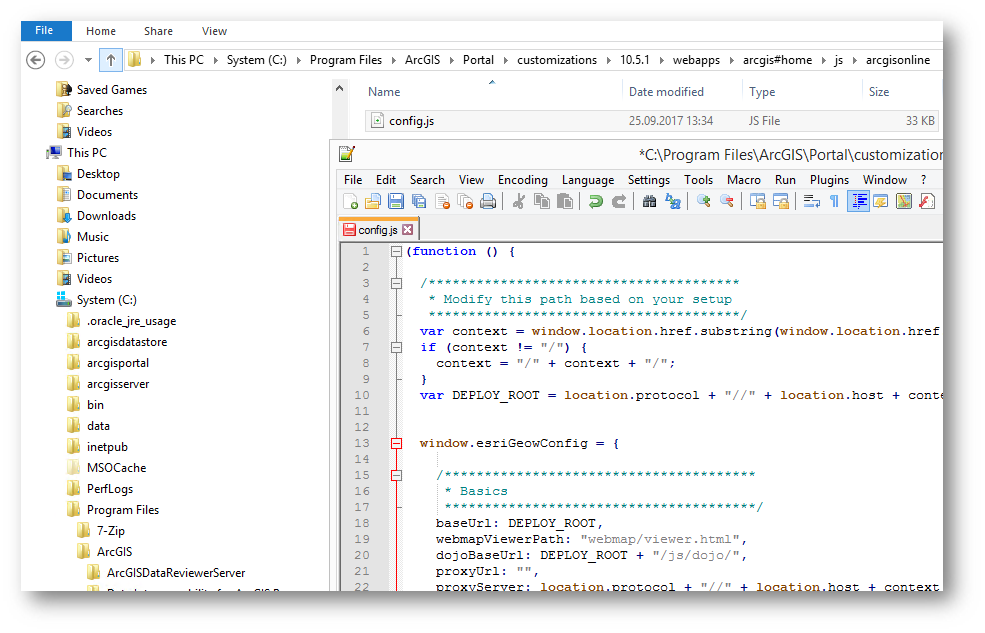This screenshot has height=633, width=985.
Task: Collapse the if block fold on line 7
Action: tap(396, 347)
